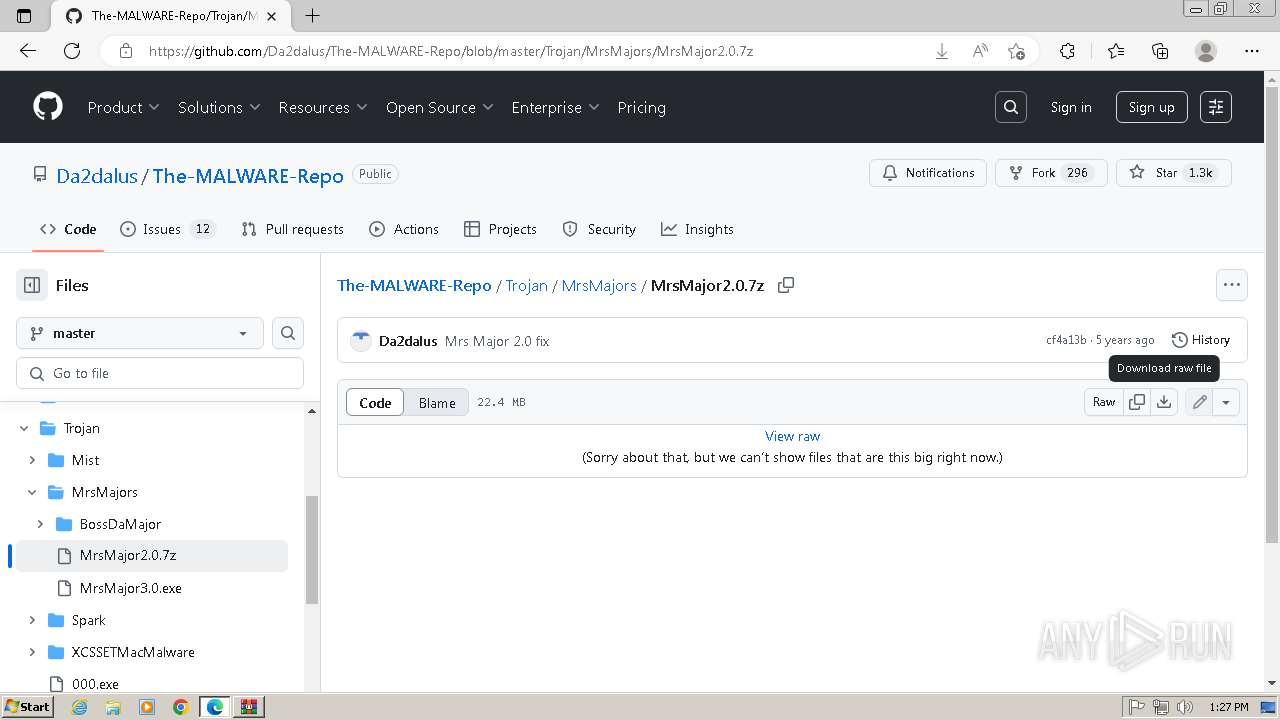Screen dimensions: 1280x720
Task: Open File Explorer from the taskbar
Action: [113, 707]
